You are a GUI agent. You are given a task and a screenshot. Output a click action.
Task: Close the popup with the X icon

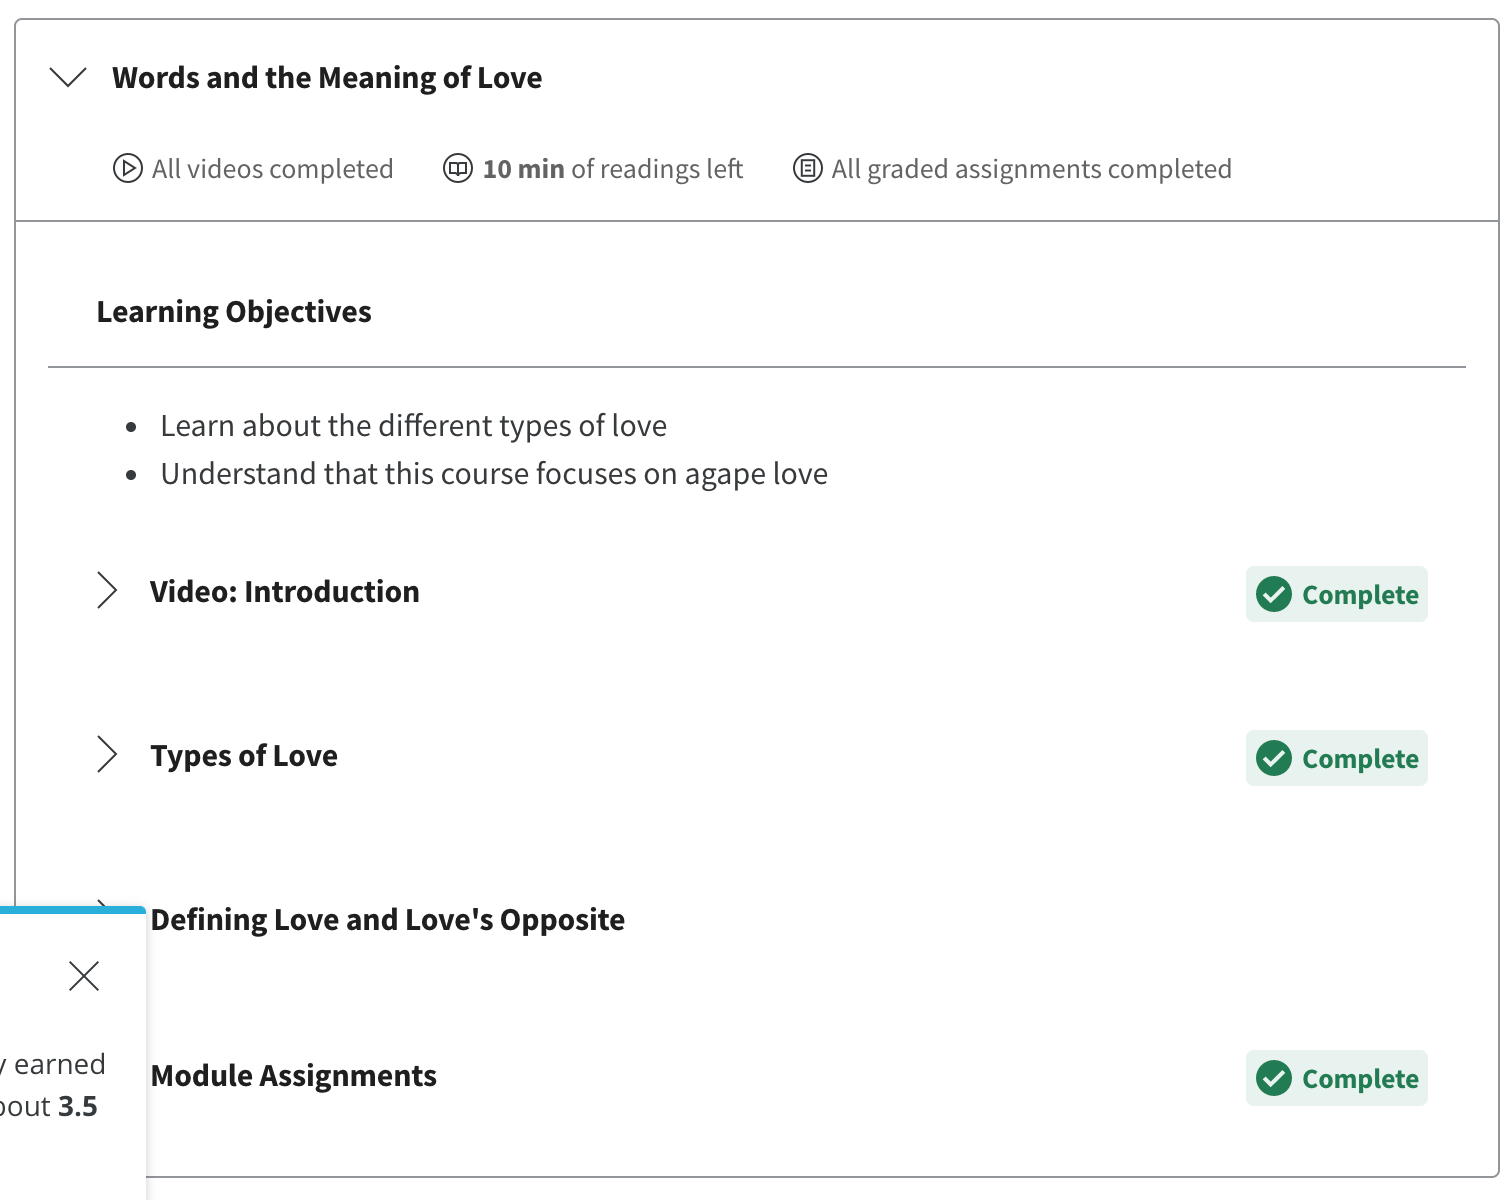(84, 975)
